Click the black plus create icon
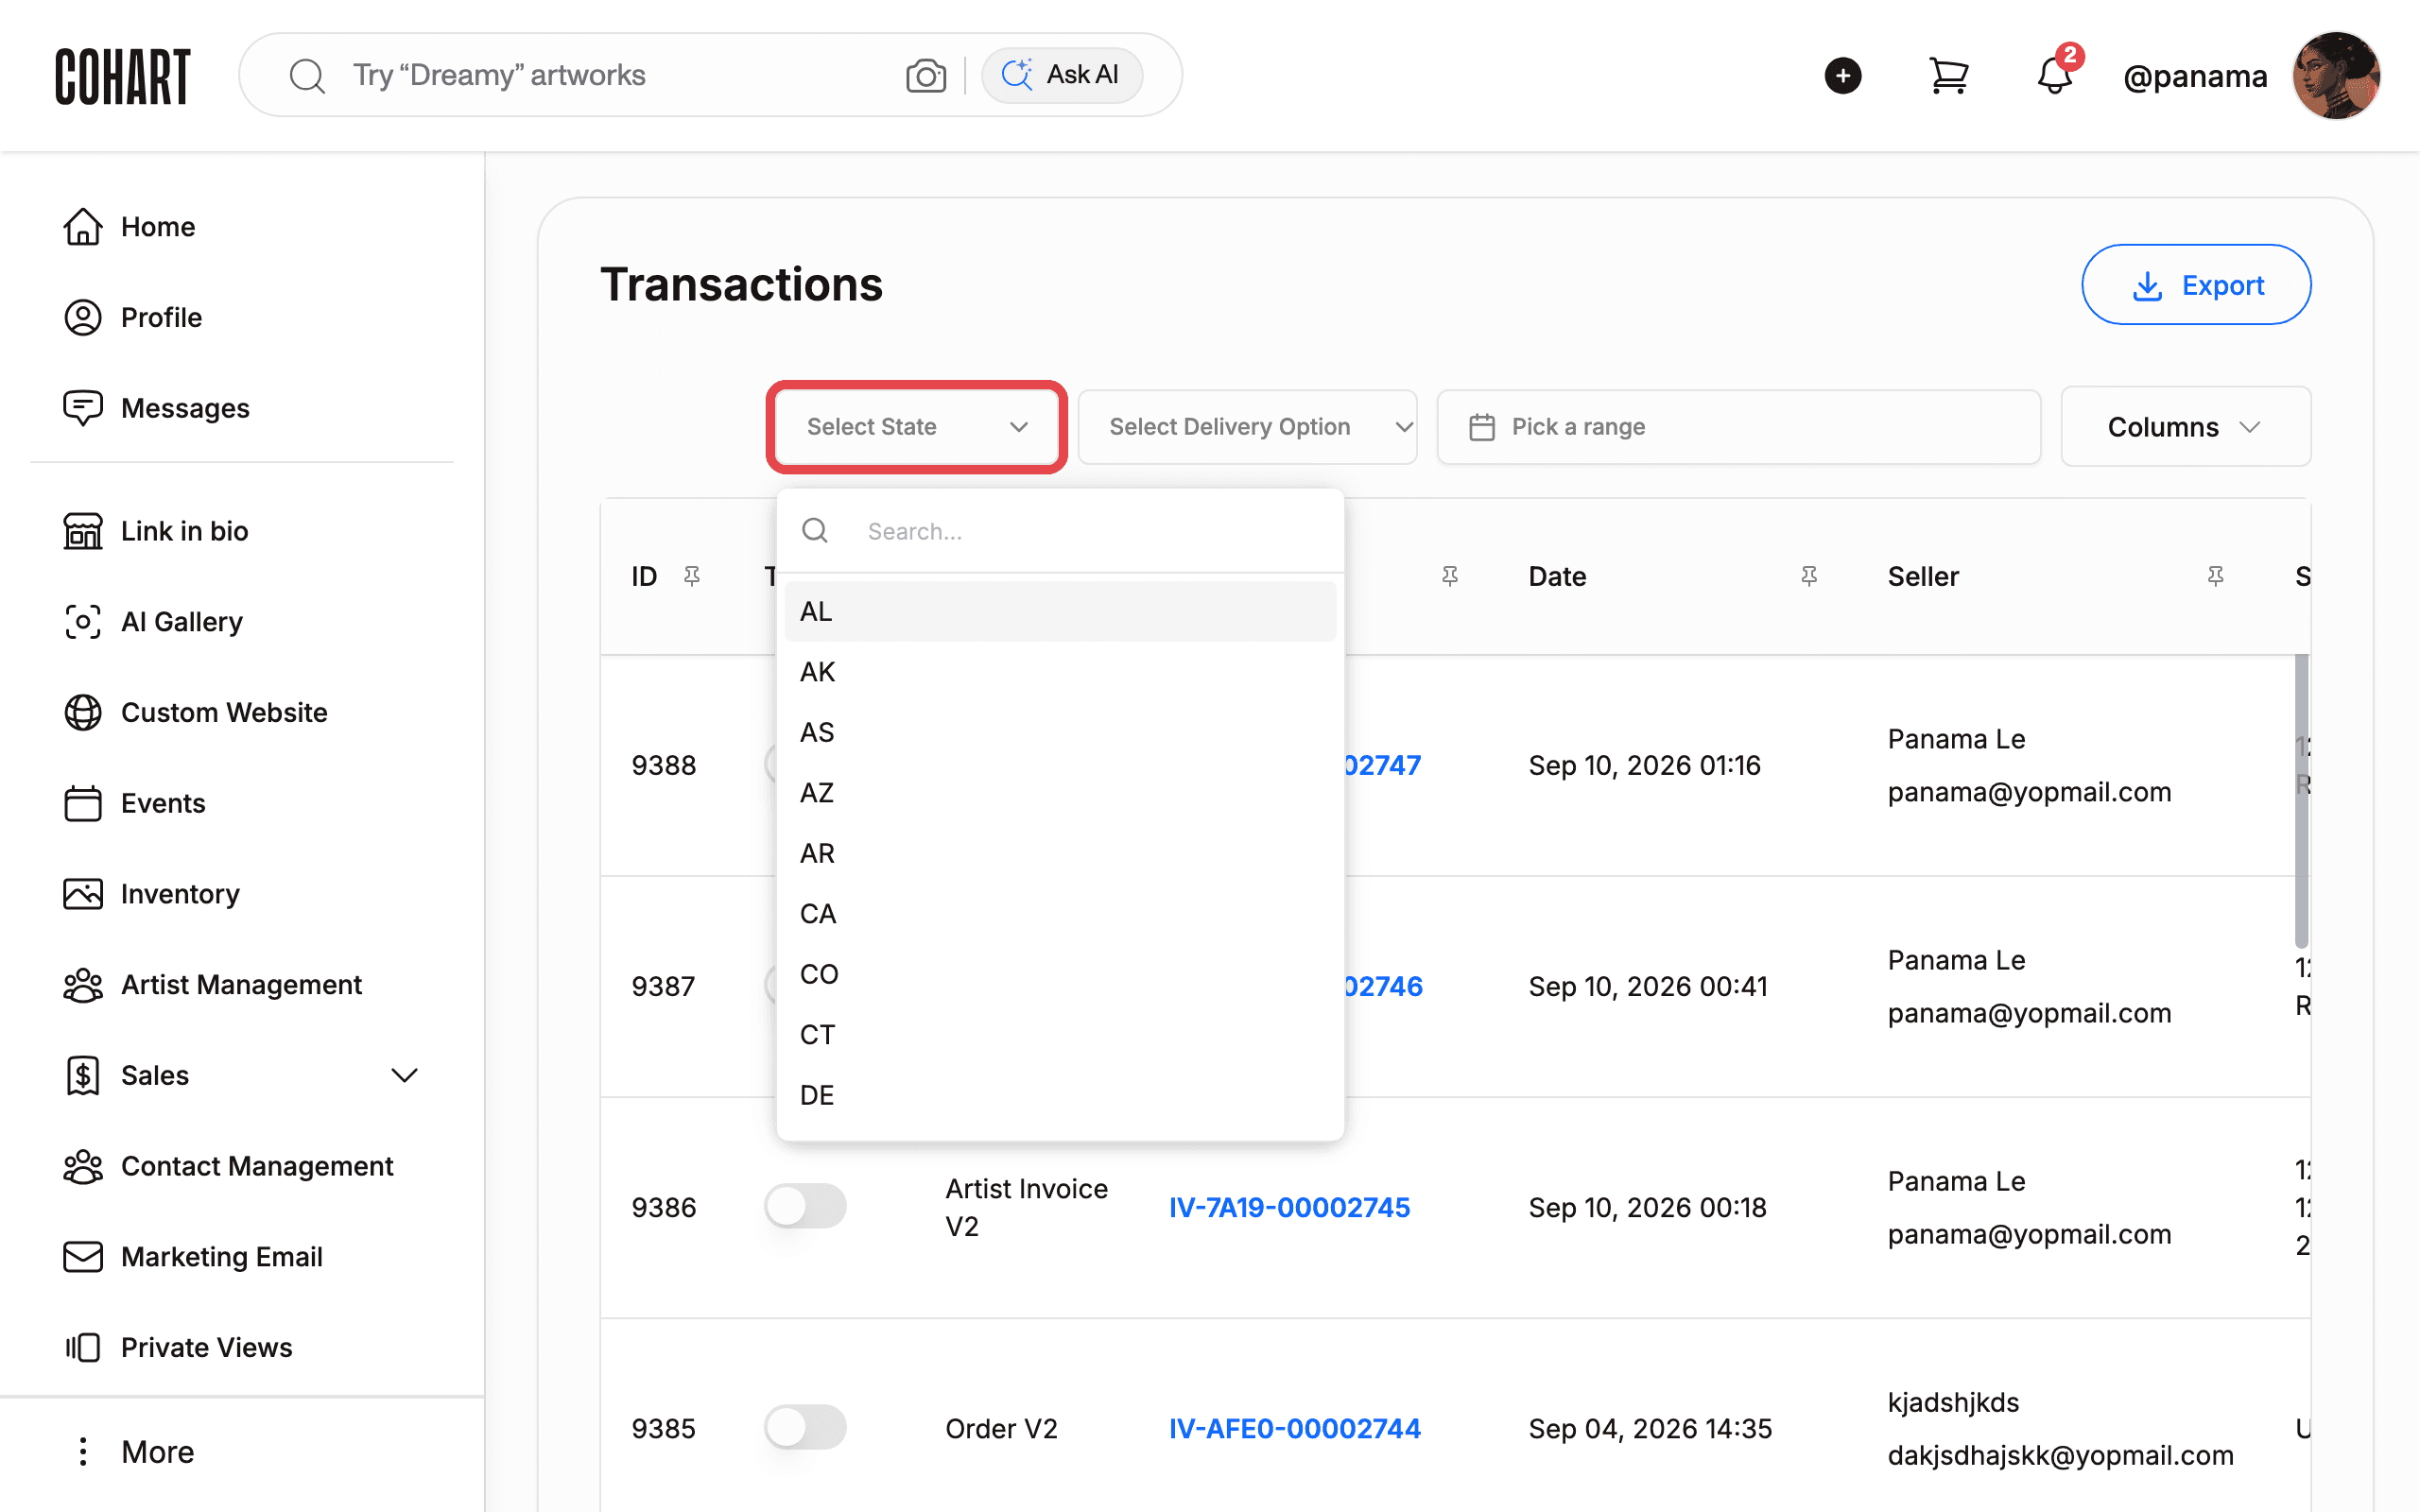This screenshot has width=2420, height=1512. pos(1842,76)
